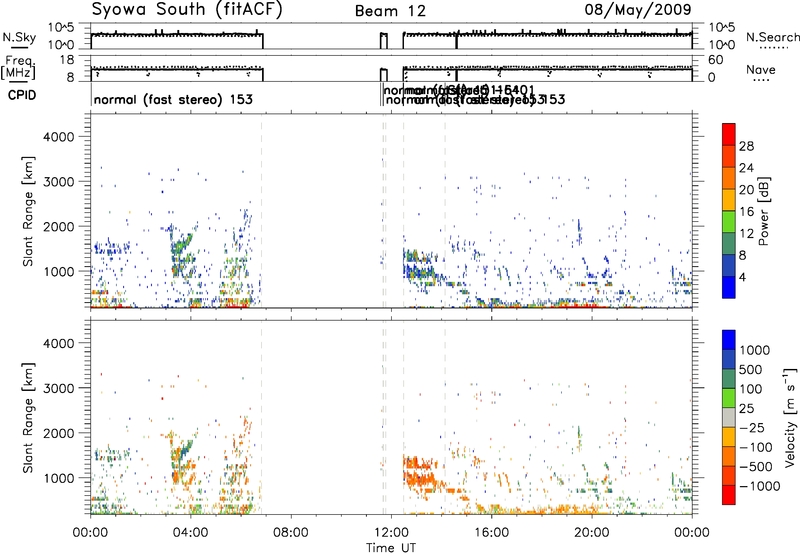Click the orange echo cluster near 13:00 in velocity panel
Screen dimensions: 800x554
tap(418, 472)
